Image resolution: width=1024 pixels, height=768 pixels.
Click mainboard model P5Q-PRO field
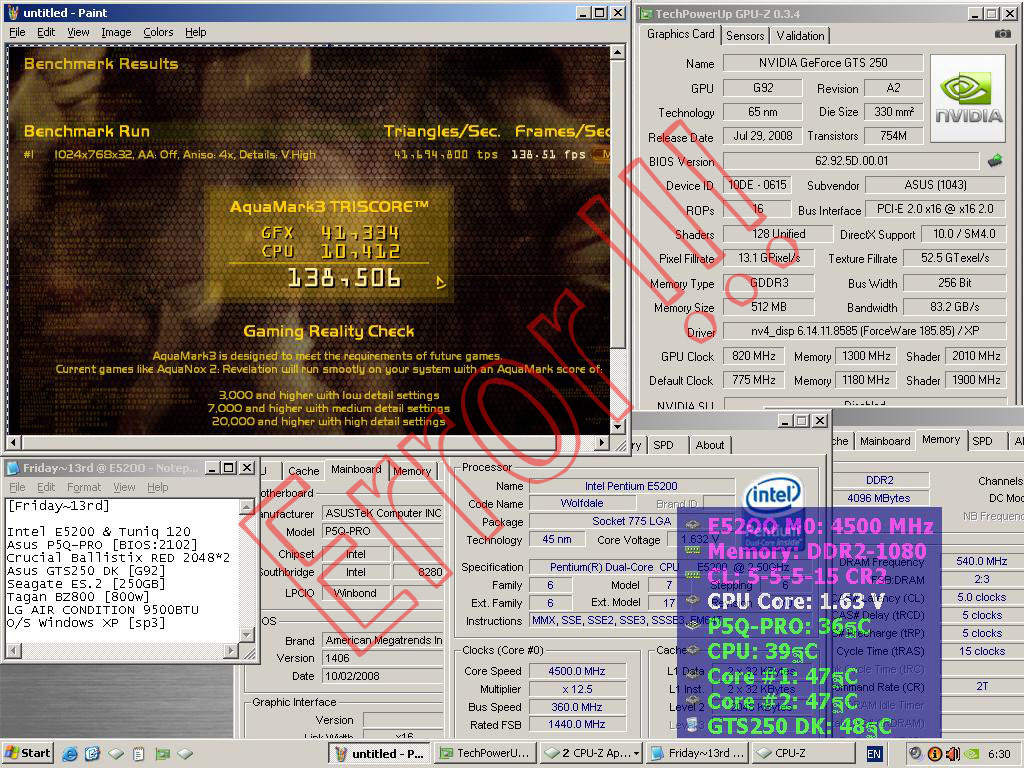pos(383,532)
